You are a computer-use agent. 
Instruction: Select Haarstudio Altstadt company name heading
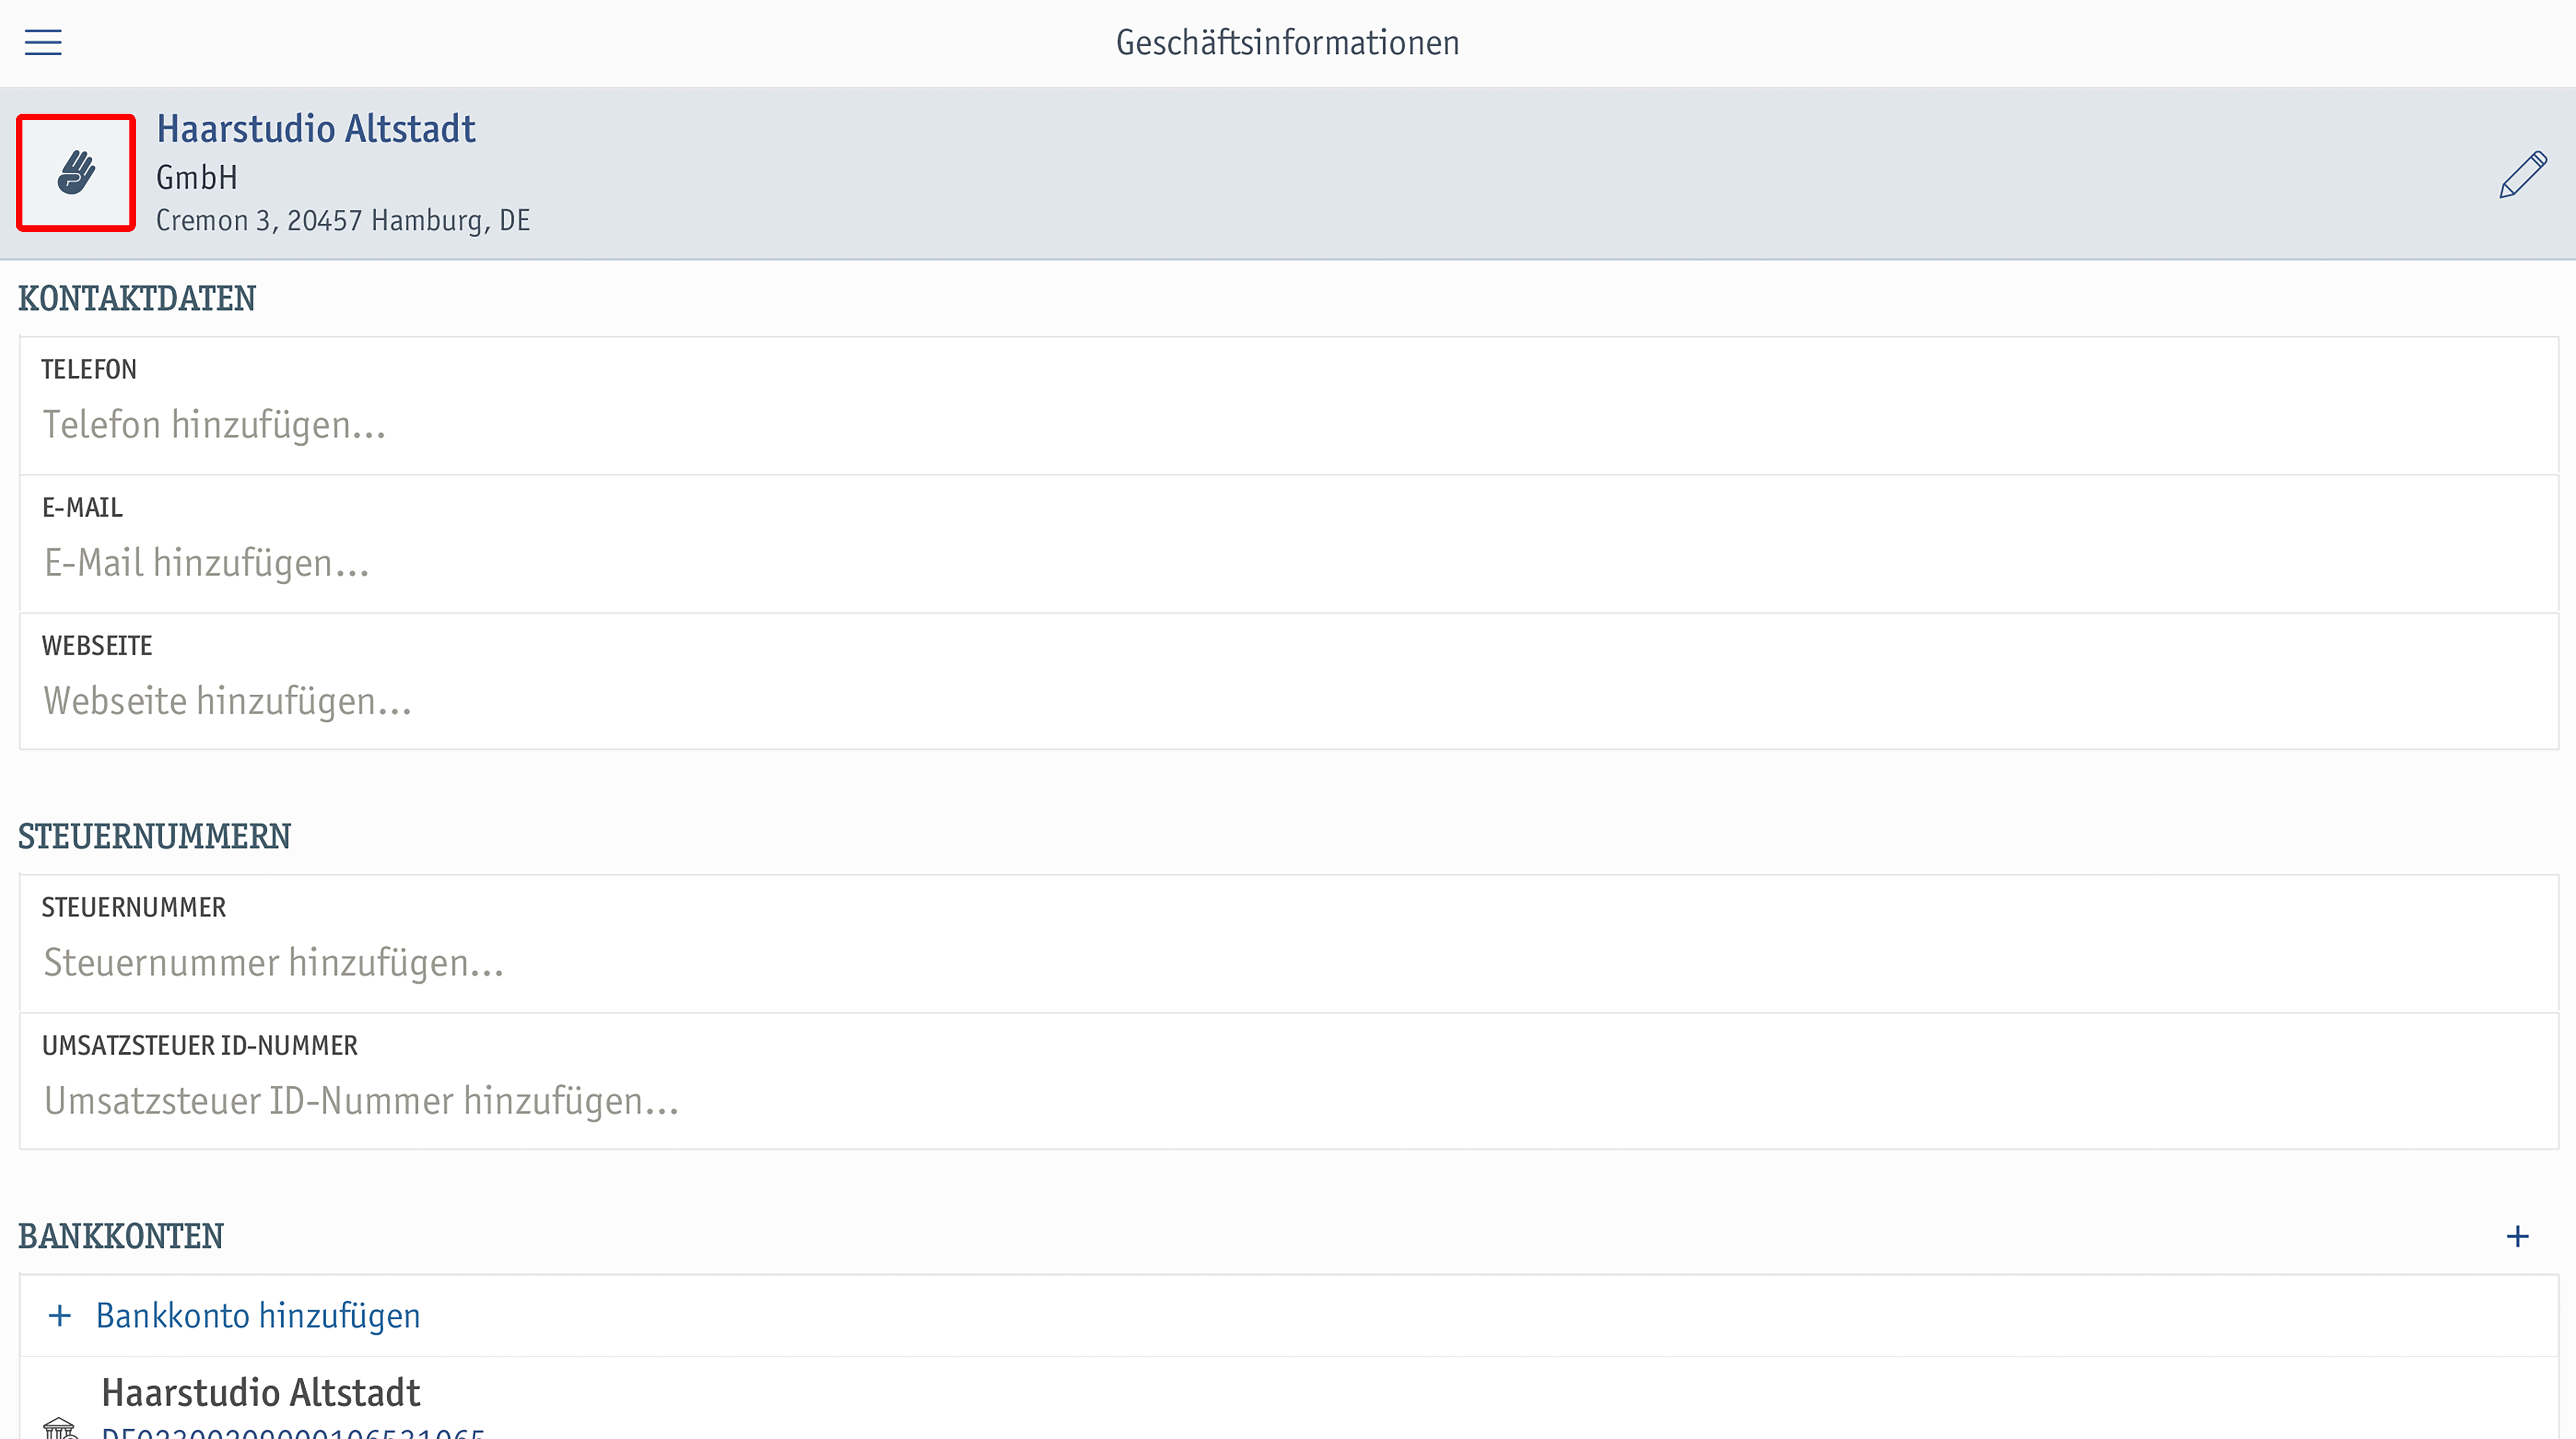pyautogui.click(x=316, y=129)
